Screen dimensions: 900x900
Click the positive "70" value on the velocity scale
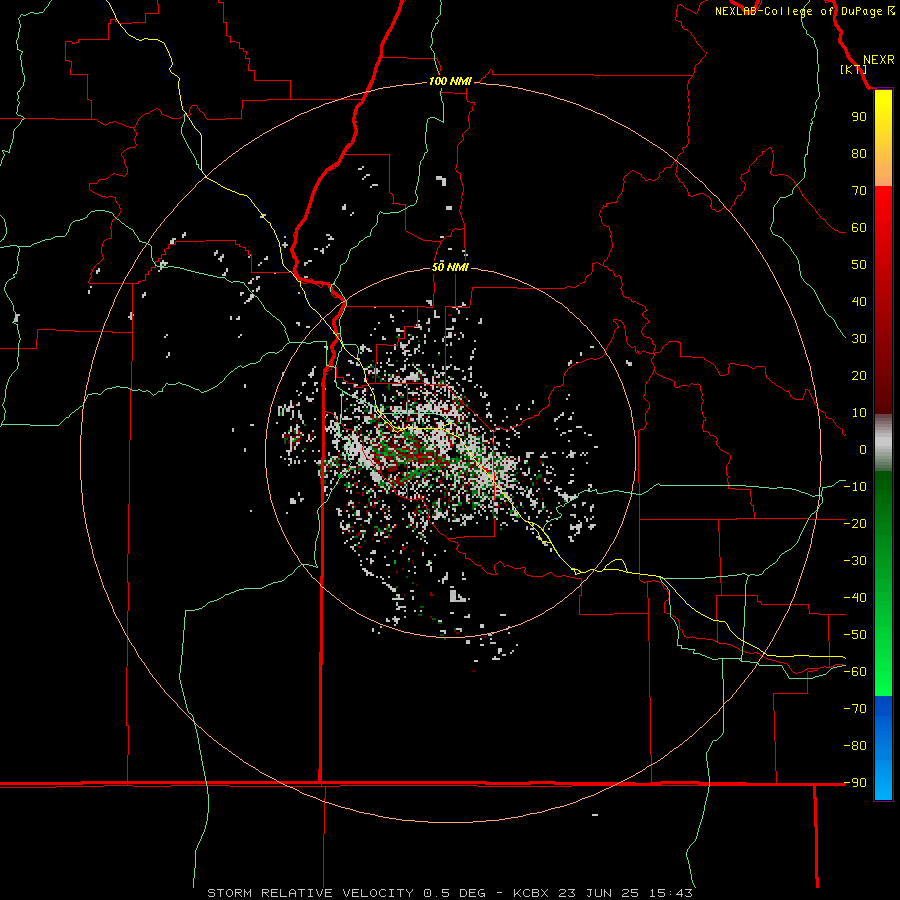click(859, 191)
